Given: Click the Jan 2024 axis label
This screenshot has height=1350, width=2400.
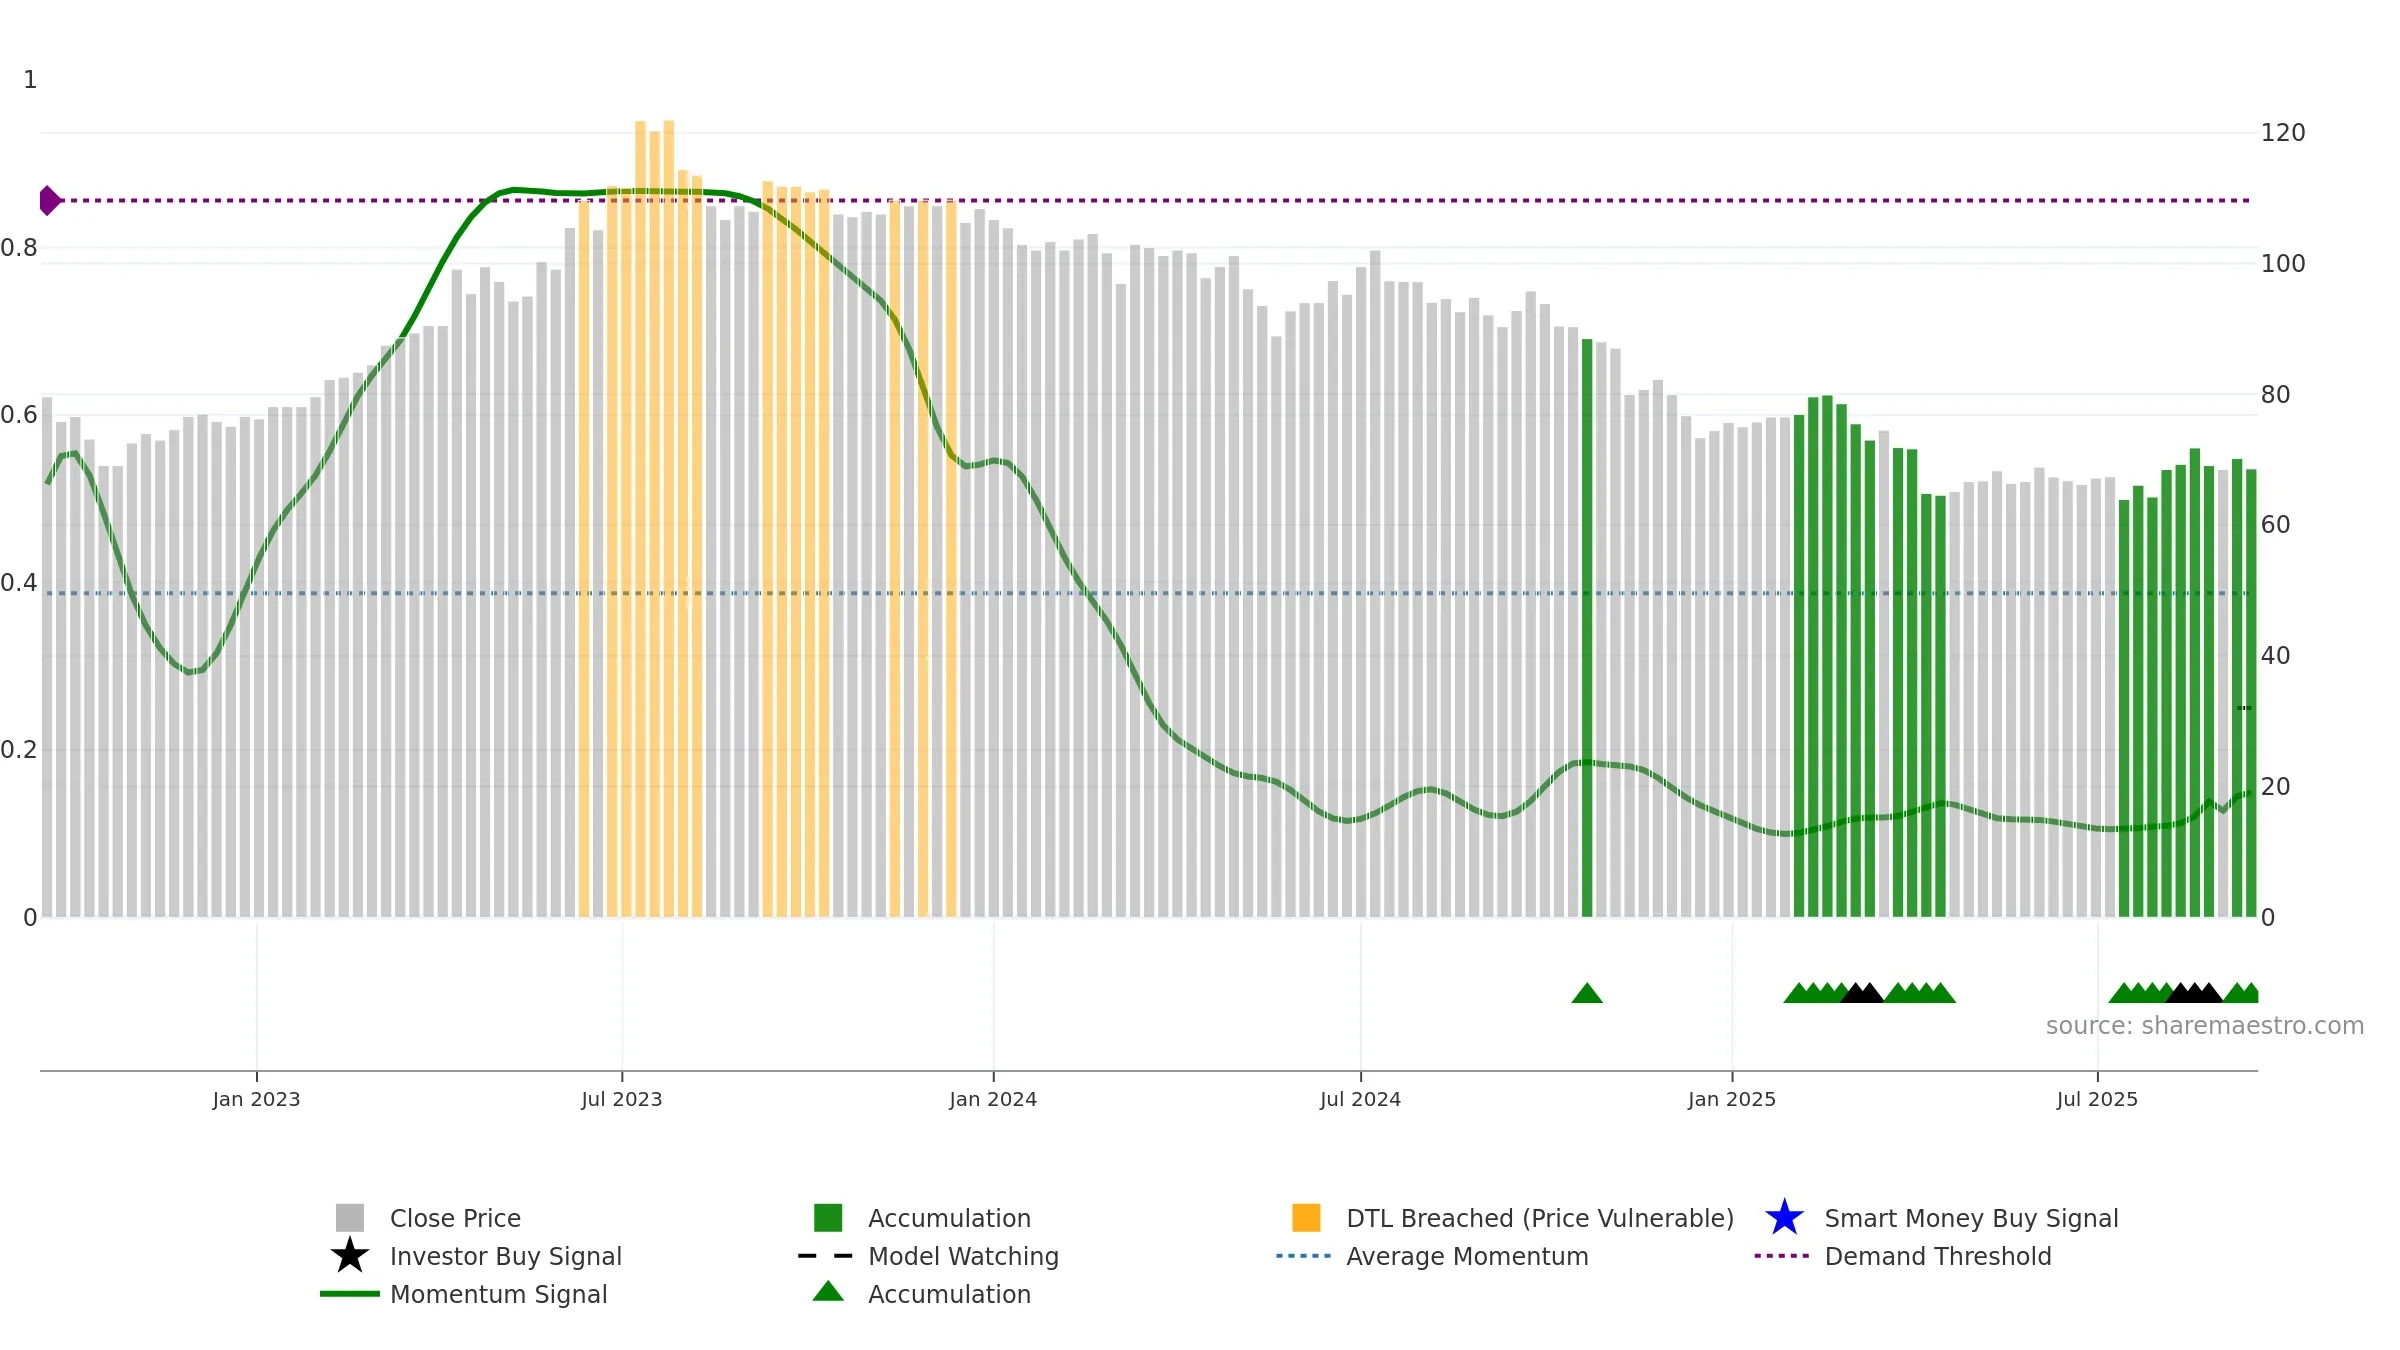Looking at the screenshot, I should pyautogui.click(x=993, y=1099).
